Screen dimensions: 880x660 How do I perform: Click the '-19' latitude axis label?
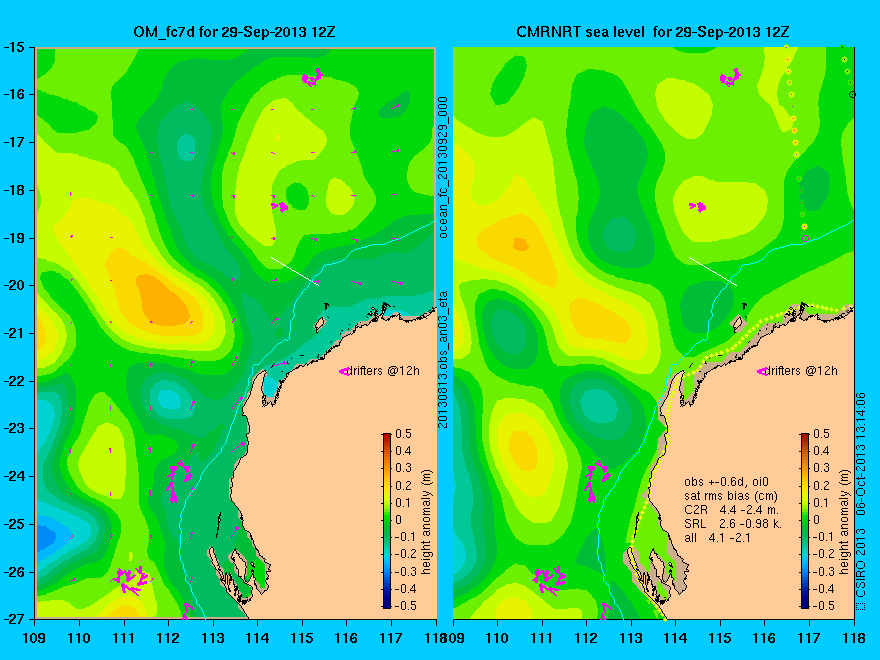[14, 238]
